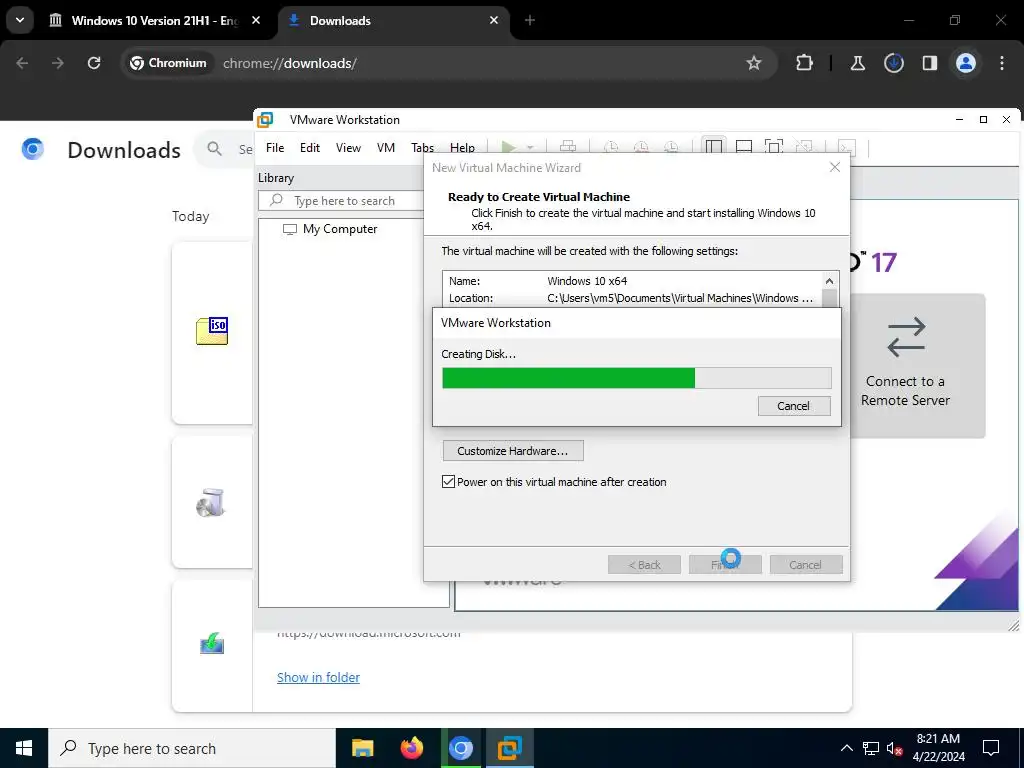Open the Chromium profile avatar
Screen dimensions: 1024x768
pos(966,63)
